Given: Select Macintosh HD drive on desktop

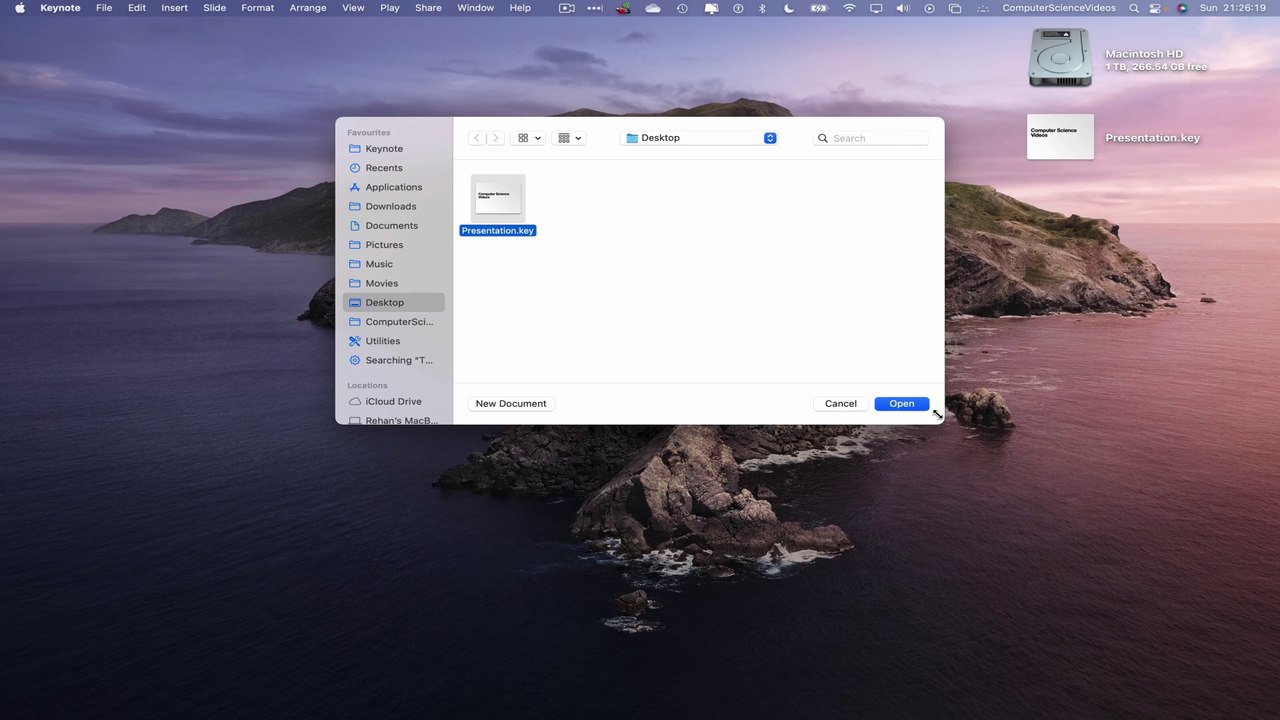Looking at the screenshot, I should coord(1060,57).
